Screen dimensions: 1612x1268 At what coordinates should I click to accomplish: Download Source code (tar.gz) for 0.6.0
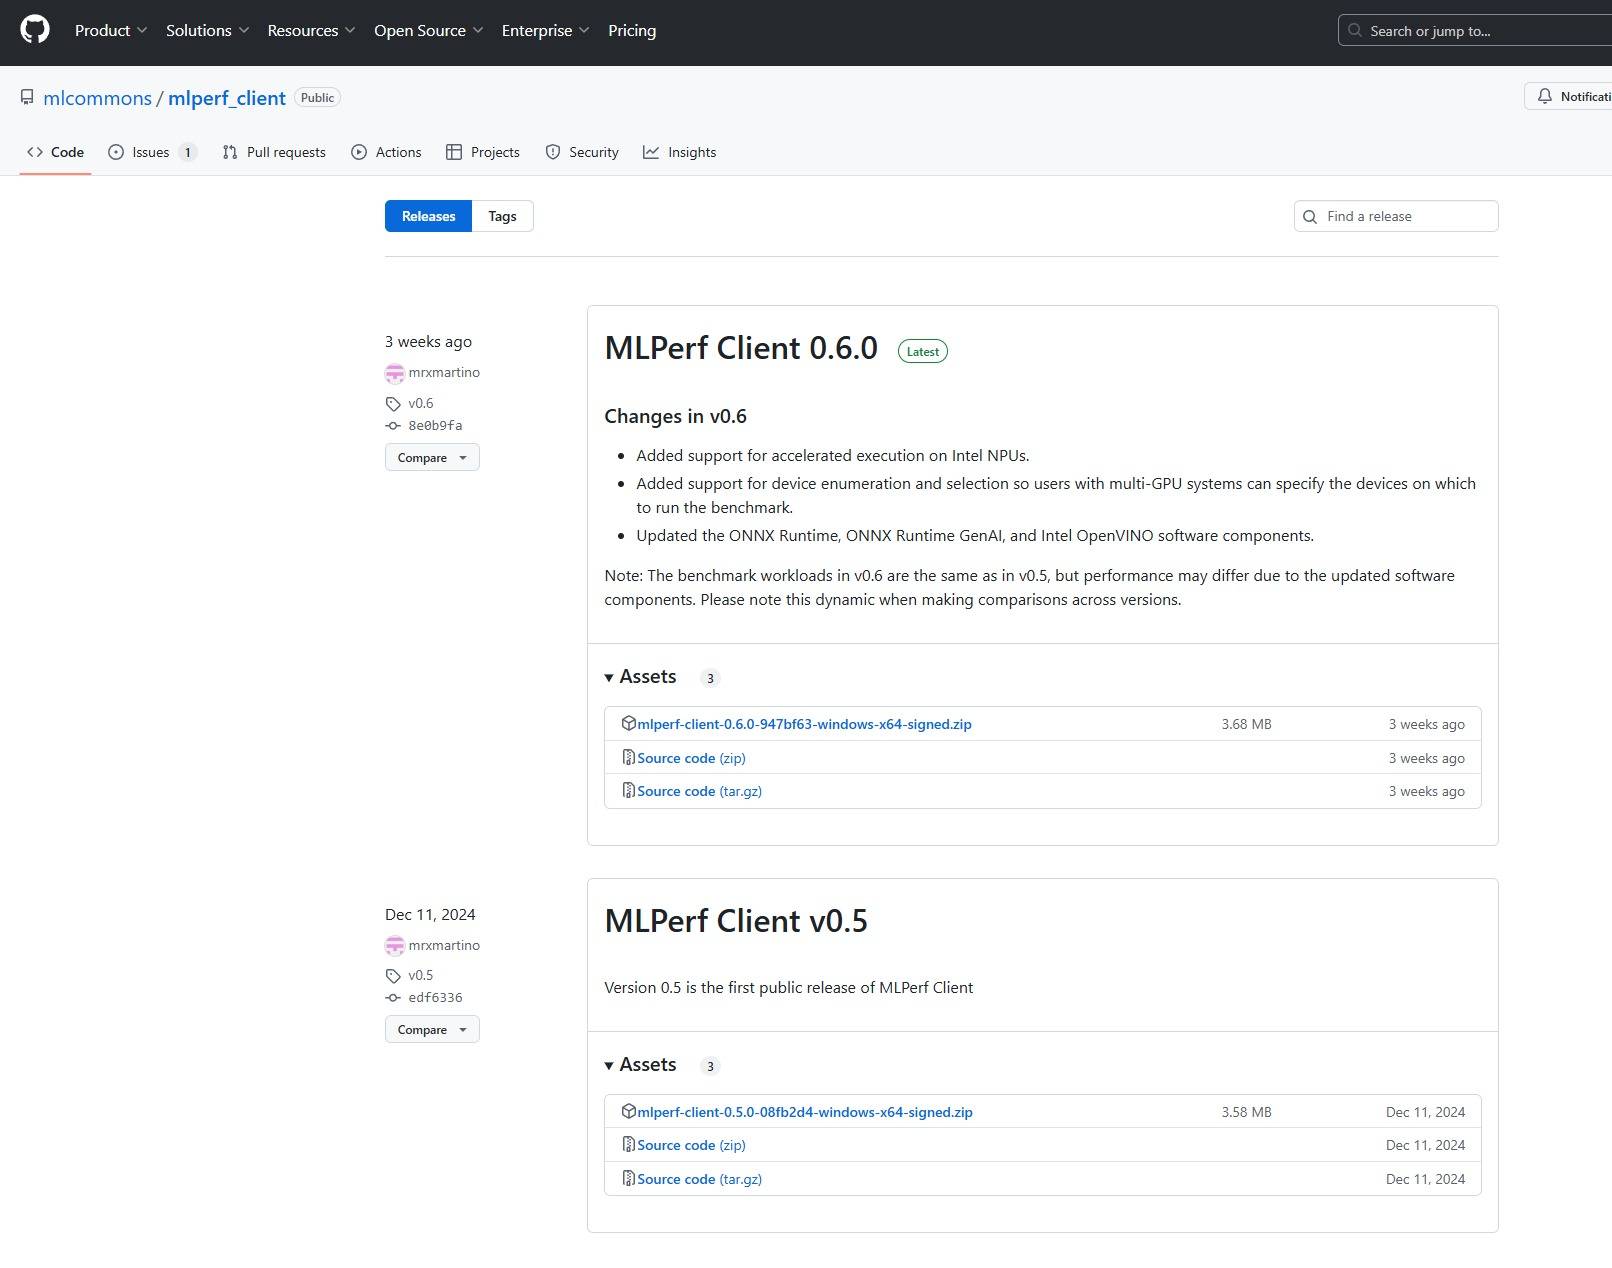click(699, 791)
